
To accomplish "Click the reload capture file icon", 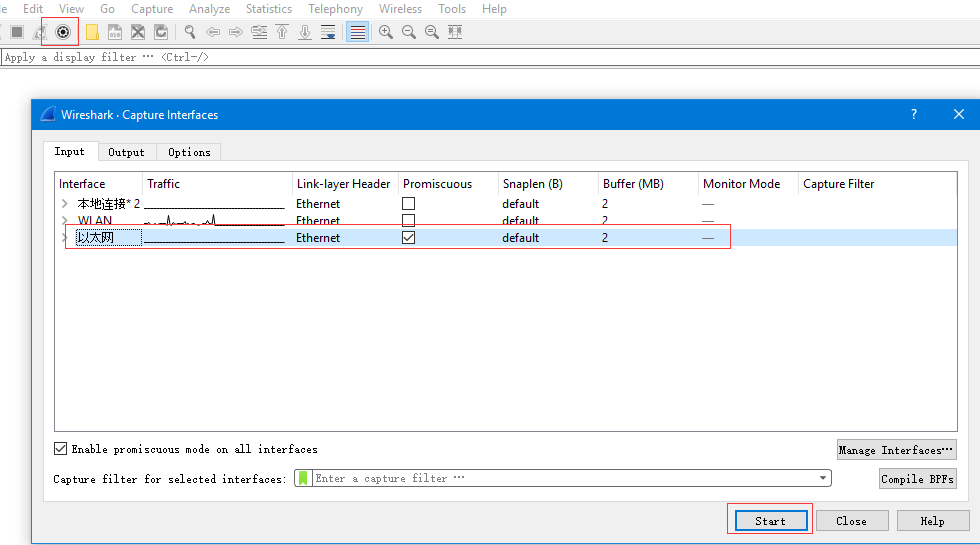I will coord(161,32).
